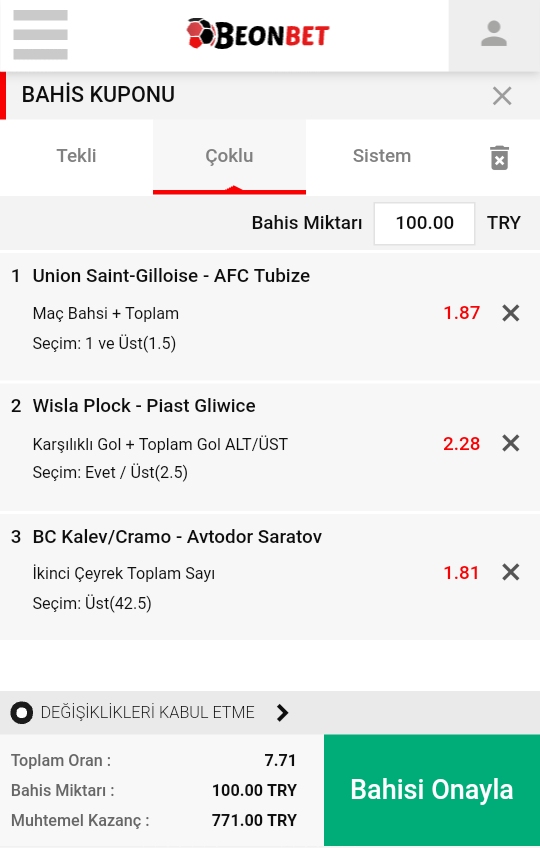This screenshot has width=540, height=848.
Task: Click the Beonbet logo
Action: pos(258,34)
